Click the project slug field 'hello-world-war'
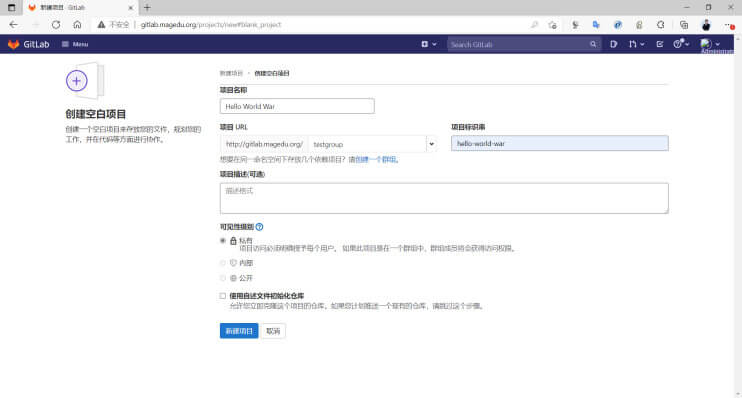The image size is (742, 398). tap(560, 143)
